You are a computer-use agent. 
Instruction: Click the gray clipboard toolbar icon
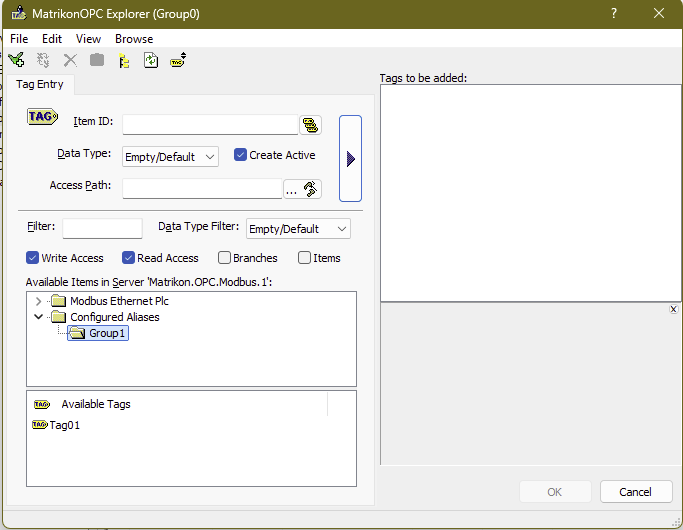click(x=97, y=60)
